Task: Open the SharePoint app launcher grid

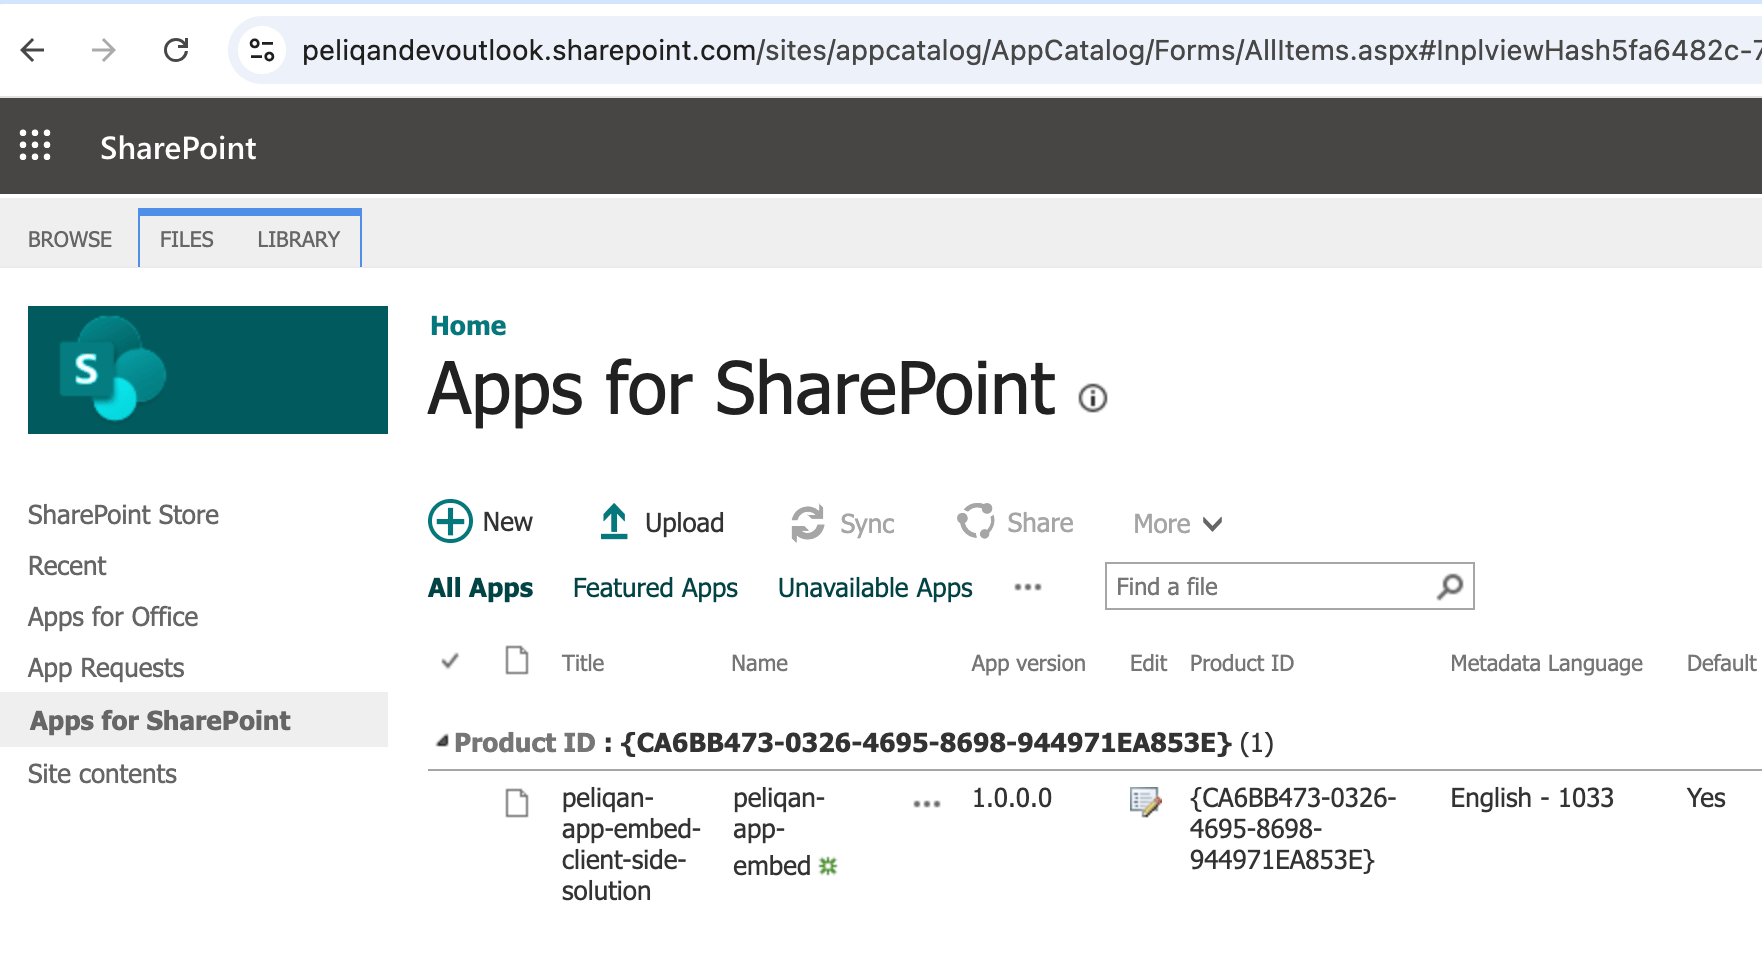Action: (x=35, y=146)
